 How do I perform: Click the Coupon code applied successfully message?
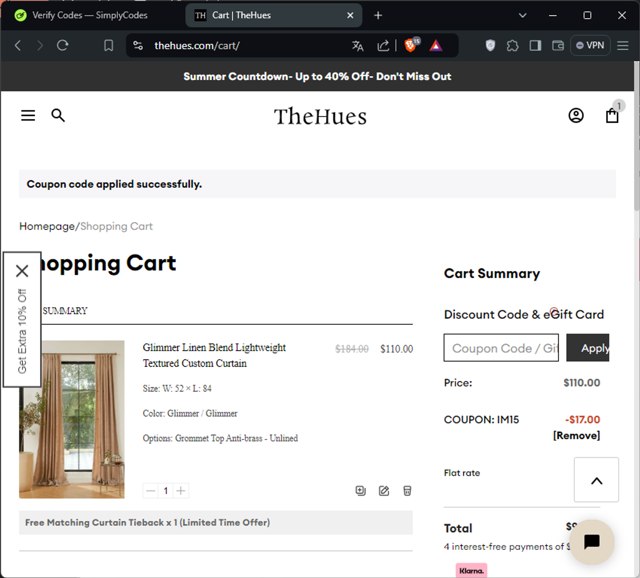[114, 184]
